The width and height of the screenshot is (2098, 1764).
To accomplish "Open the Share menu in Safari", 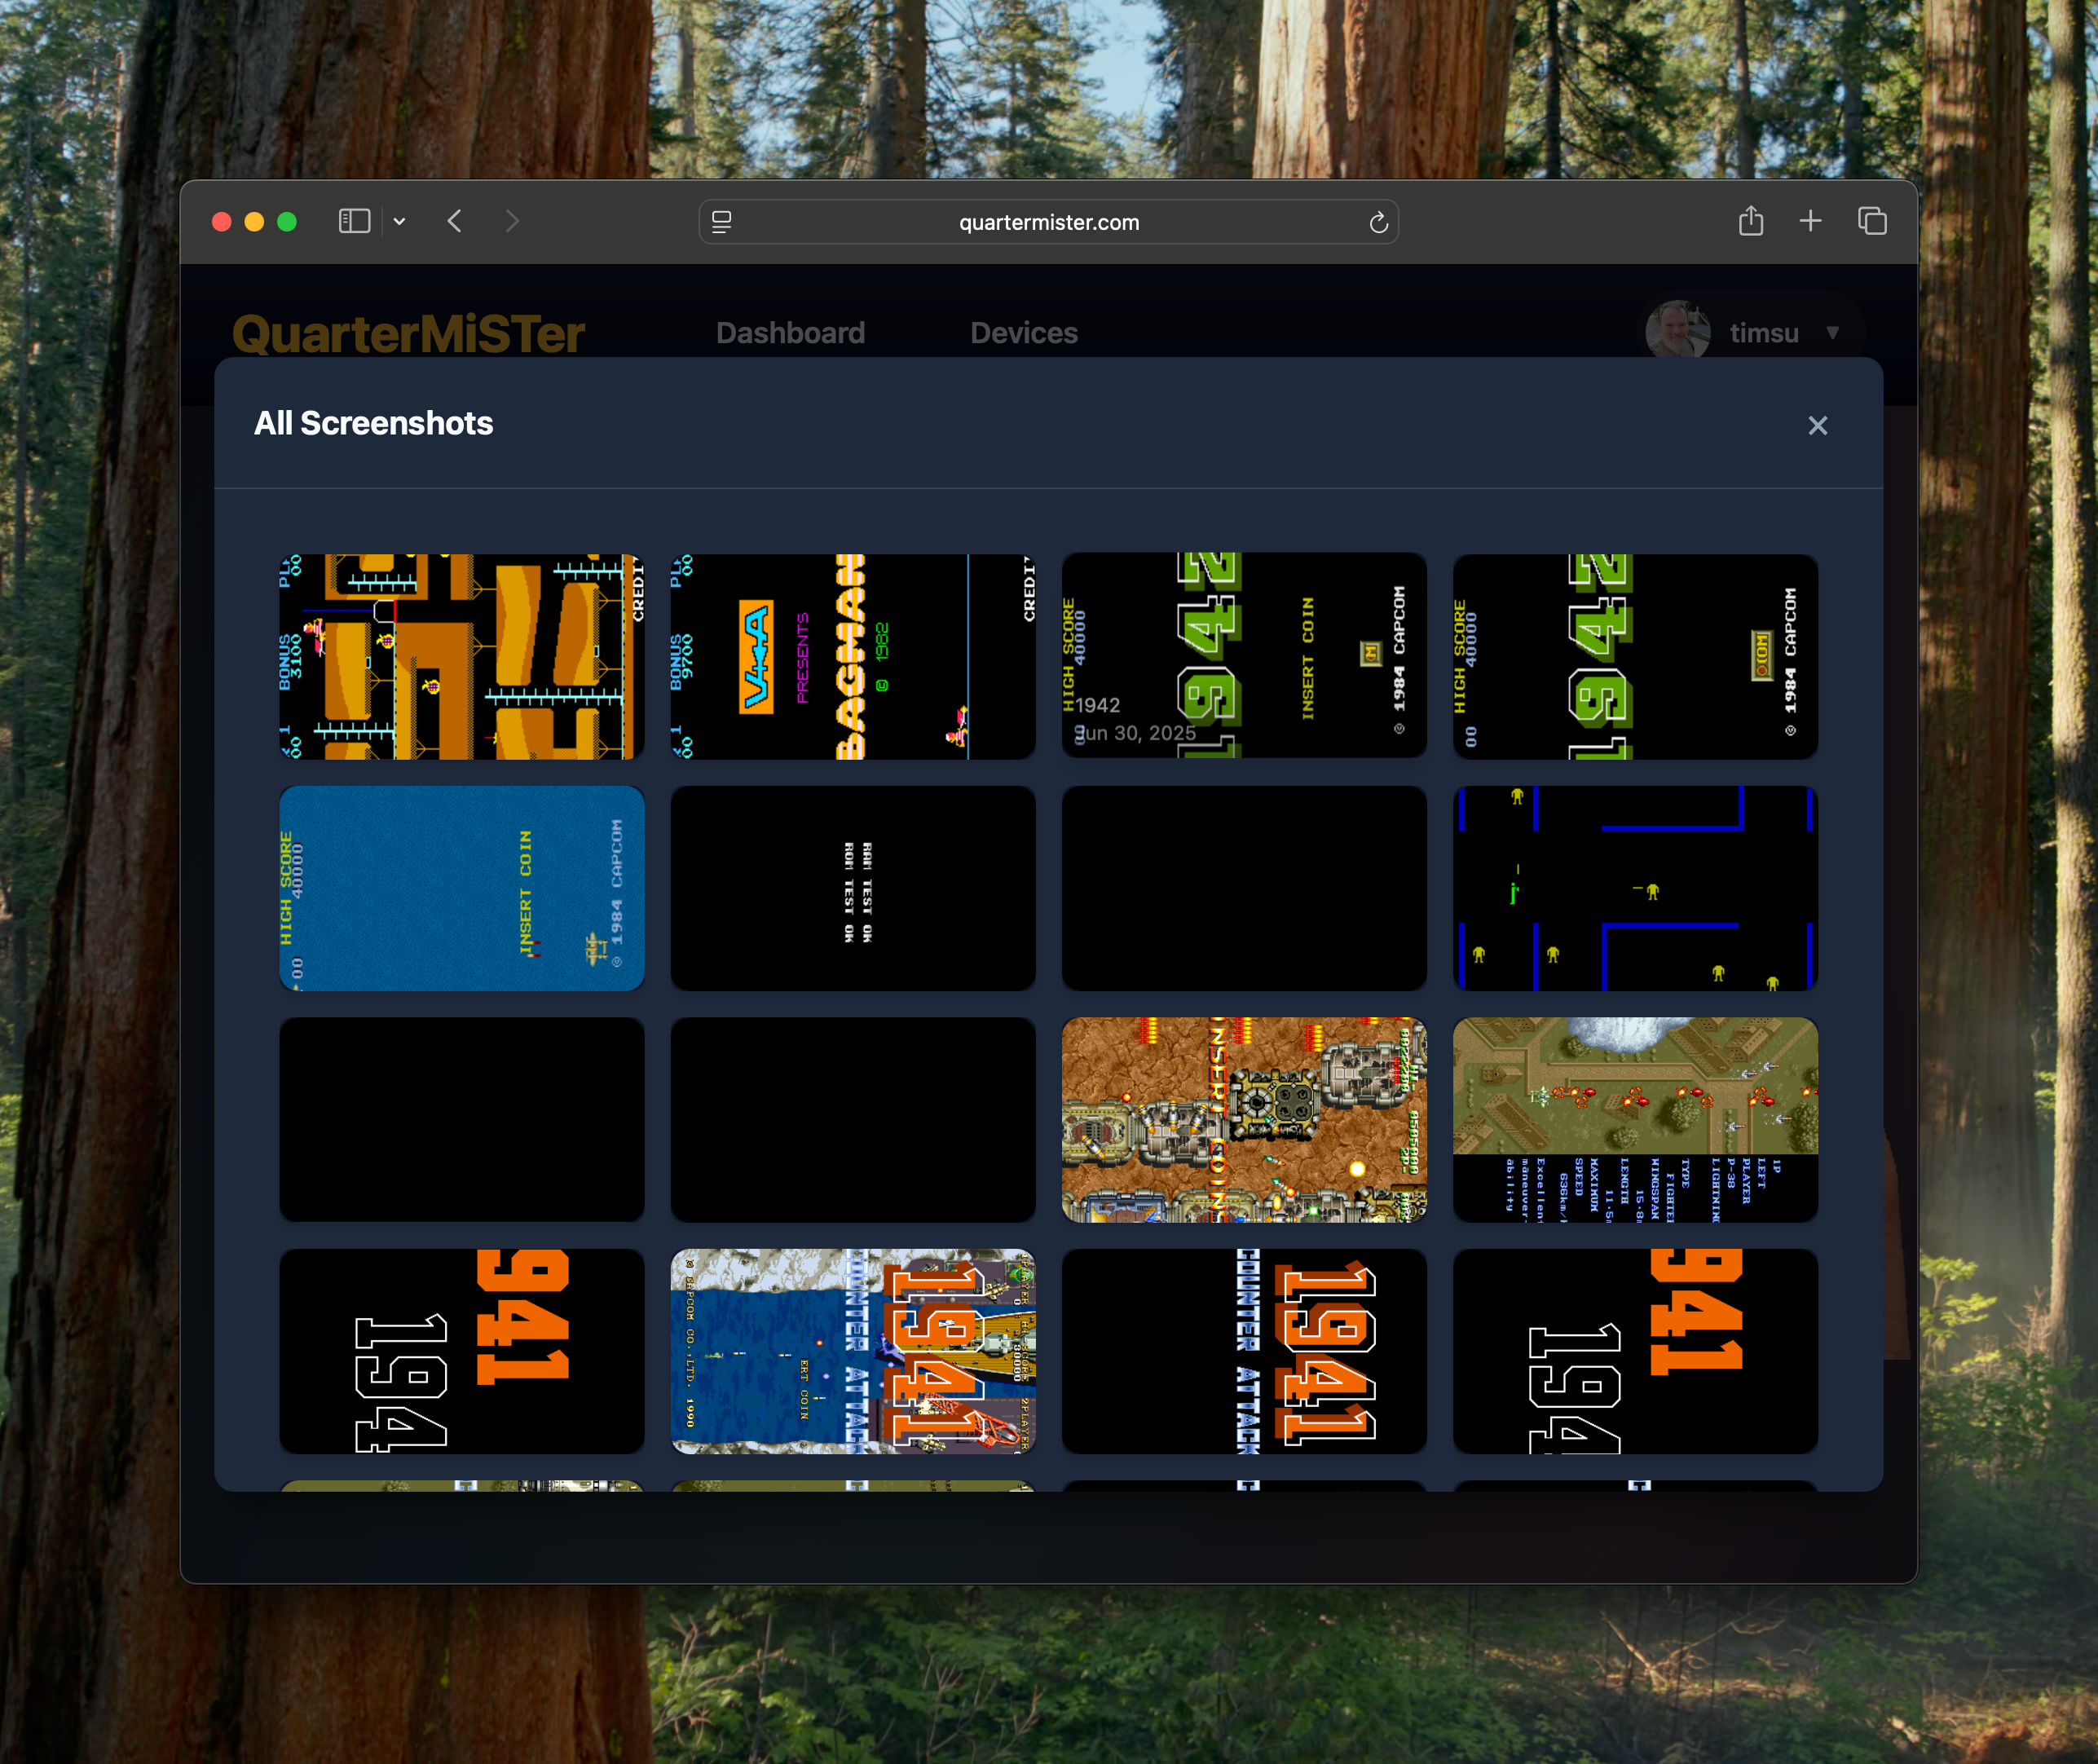I will [x=1750, y=220].
